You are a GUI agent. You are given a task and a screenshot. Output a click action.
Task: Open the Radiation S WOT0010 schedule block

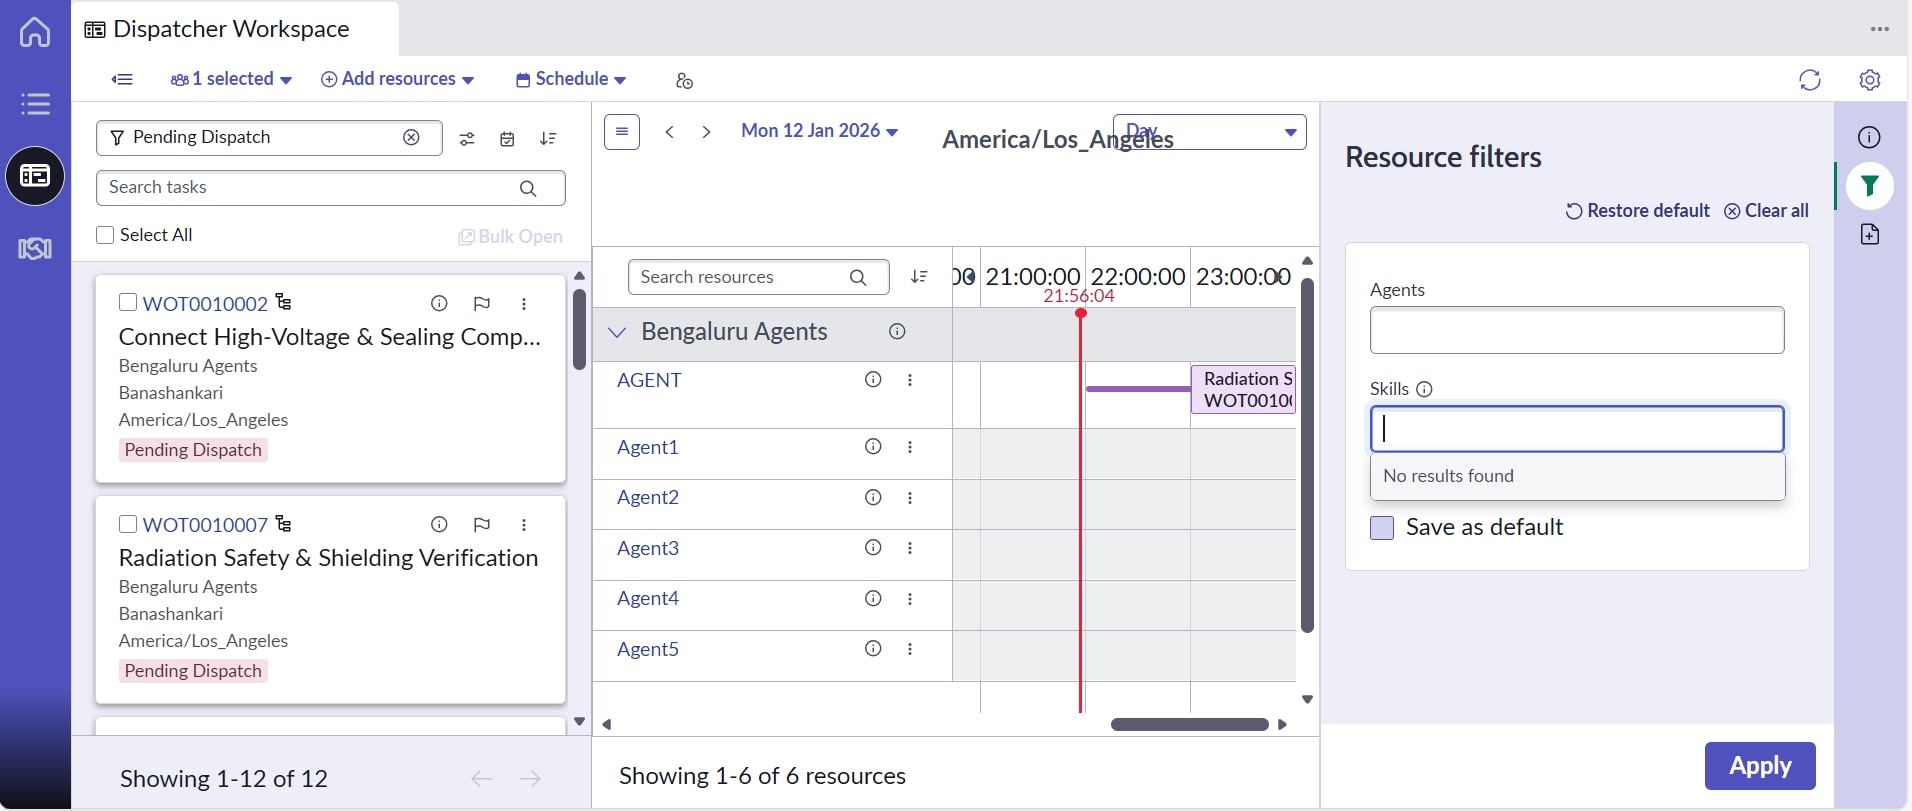1243,389
